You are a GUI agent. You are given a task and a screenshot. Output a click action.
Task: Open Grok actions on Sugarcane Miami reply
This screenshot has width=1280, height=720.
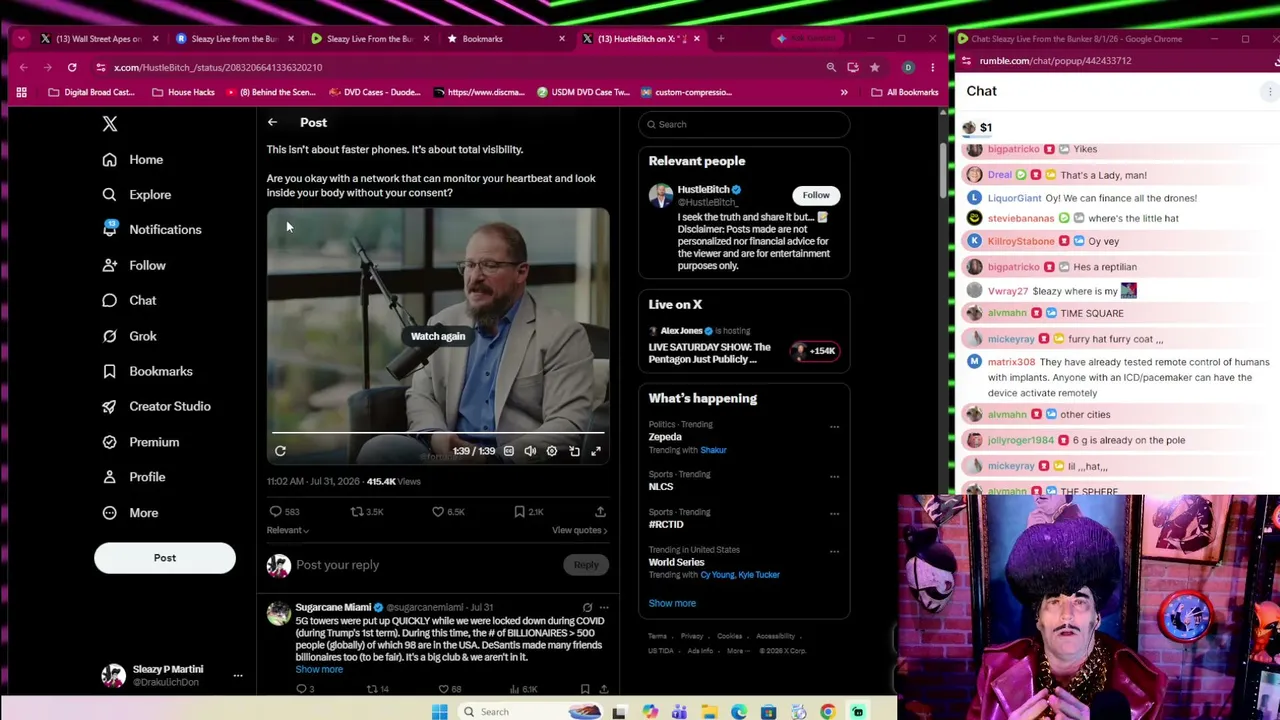587,607
